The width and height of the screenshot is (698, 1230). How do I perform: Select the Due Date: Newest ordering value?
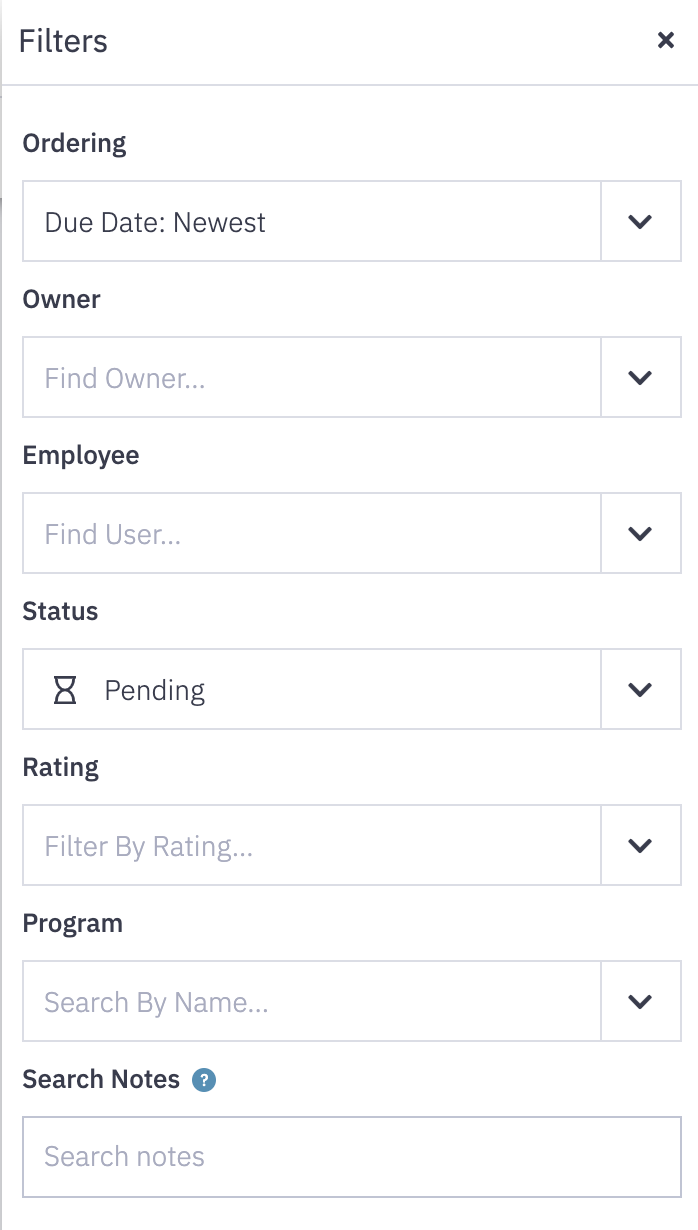coord(155,222)
